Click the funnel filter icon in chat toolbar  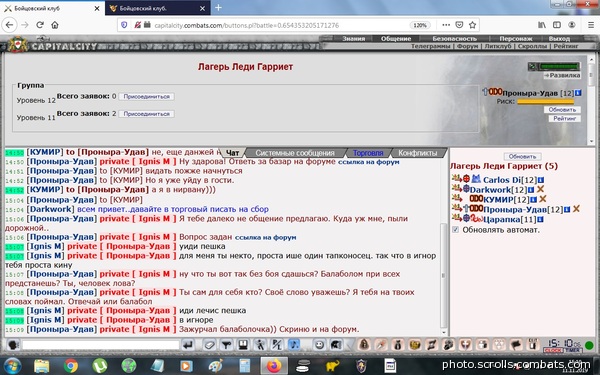(x=226, y=345)
